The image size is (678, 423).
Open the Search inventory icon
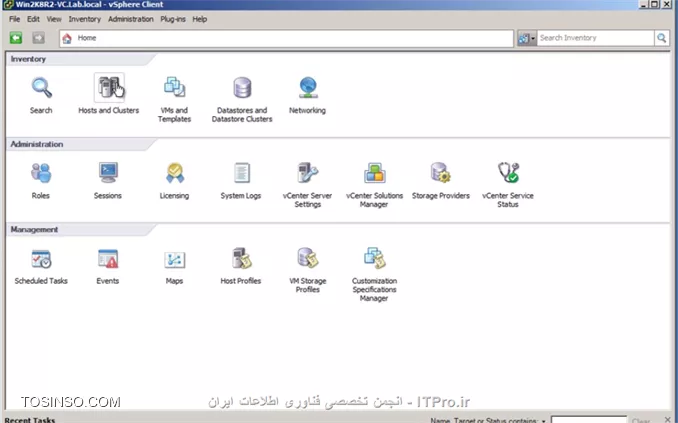click(42, 88)
